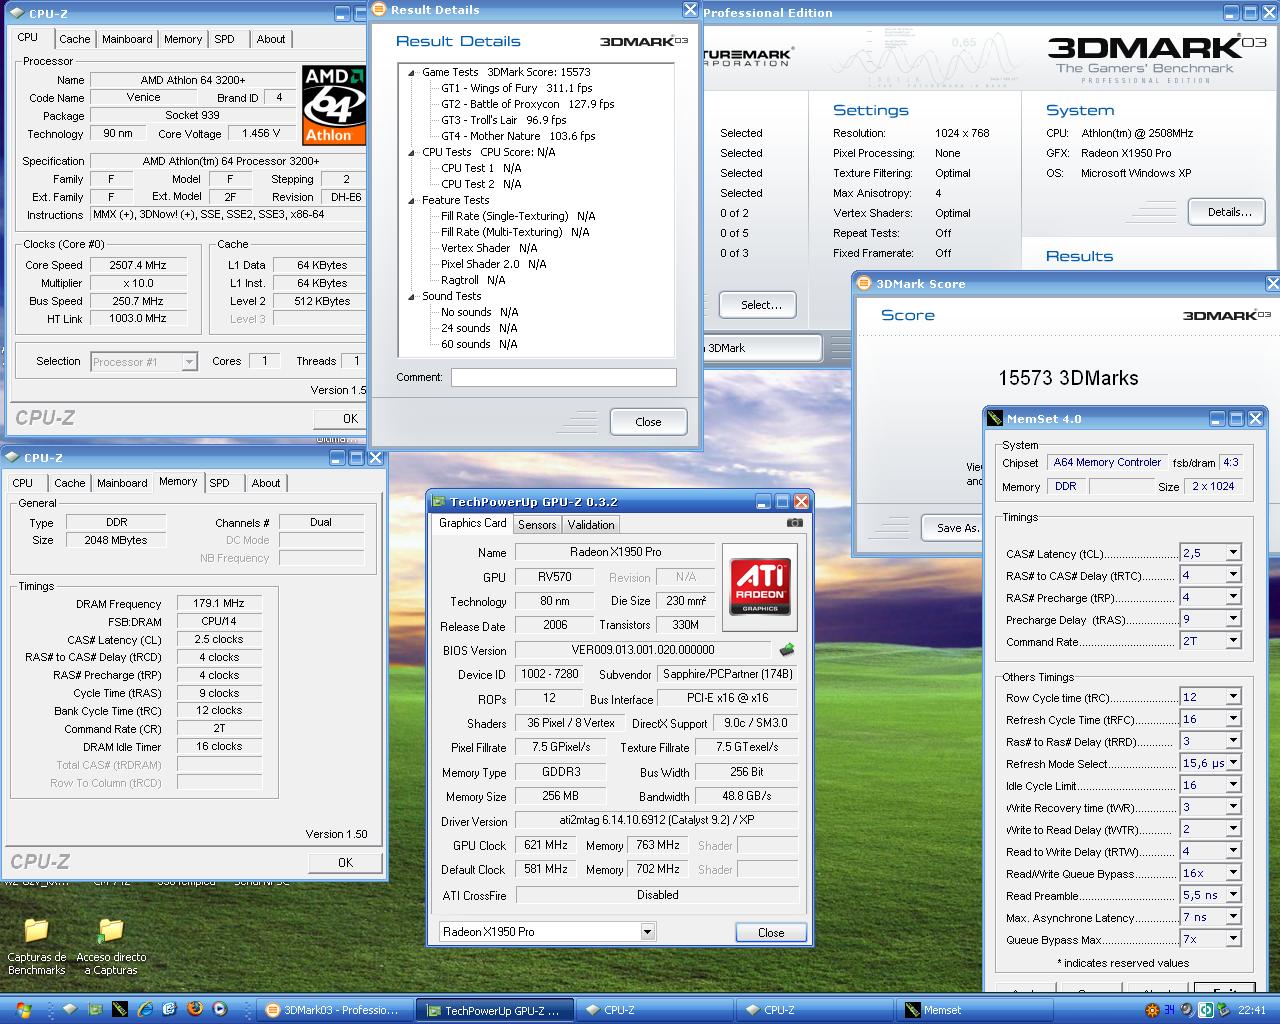The image size is (1280, 1024).
Task: Click Close in Result Details dialog
Action: (x=648, y=422)
